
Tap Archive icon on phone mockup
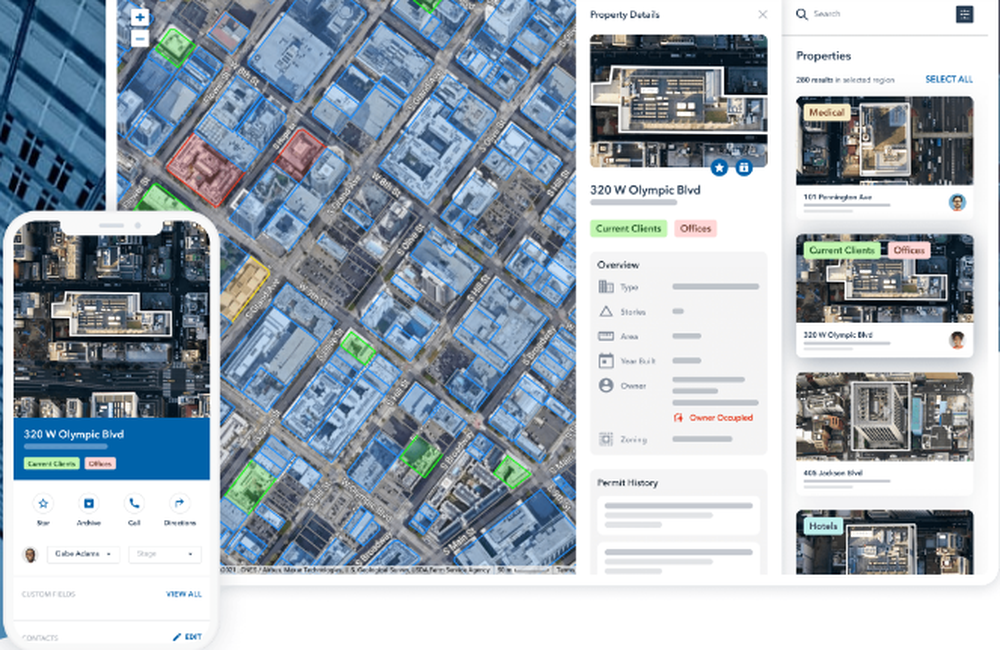pyautogui.click(x=89, y=503)
